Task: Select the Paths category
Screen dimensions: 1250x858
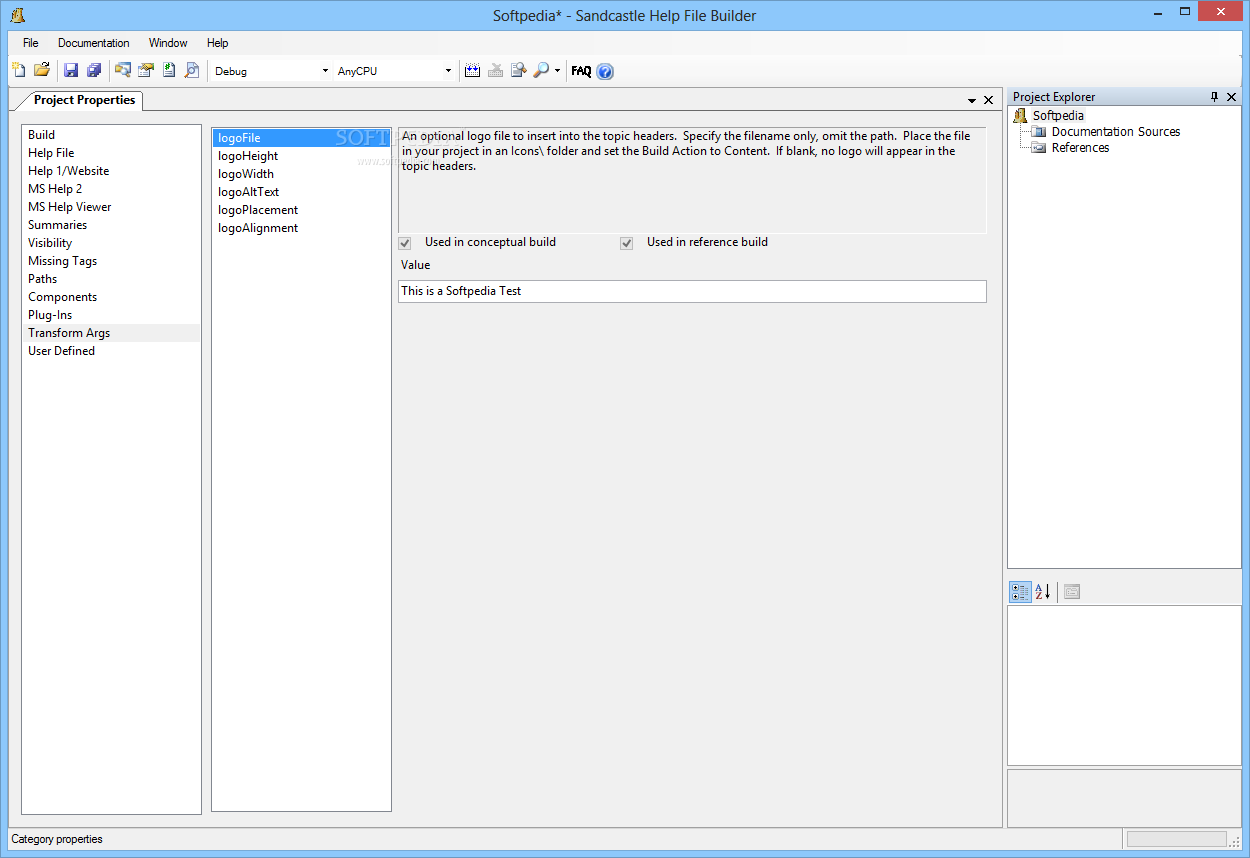Action: [111, 279]
